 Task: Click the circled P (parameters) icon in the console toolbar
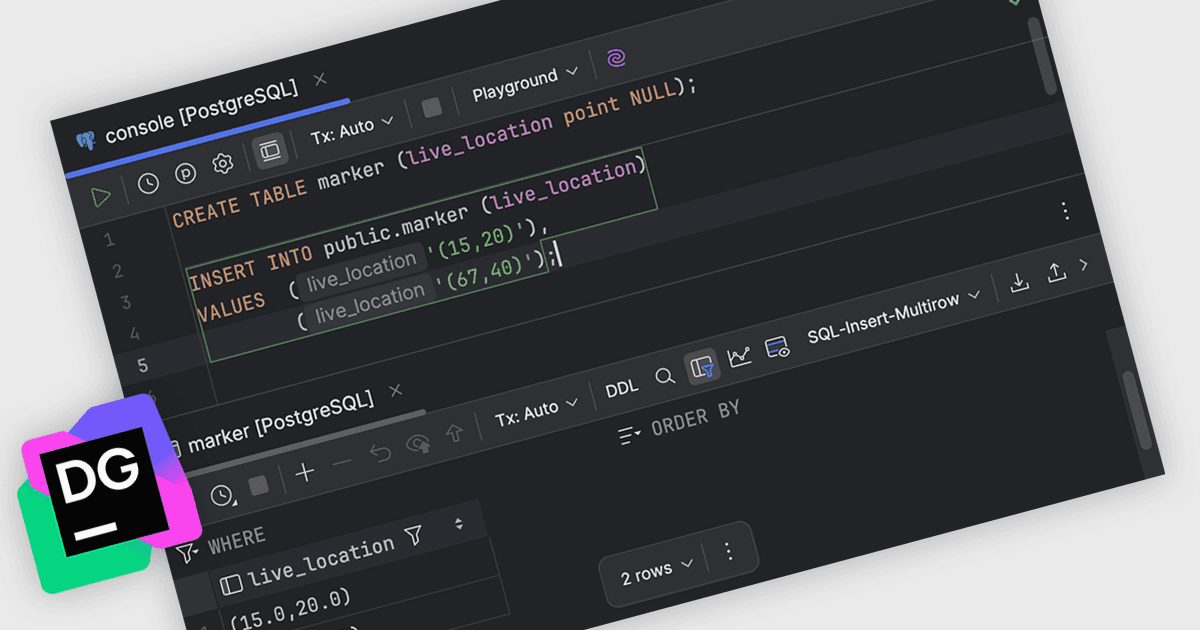(186, 173)
